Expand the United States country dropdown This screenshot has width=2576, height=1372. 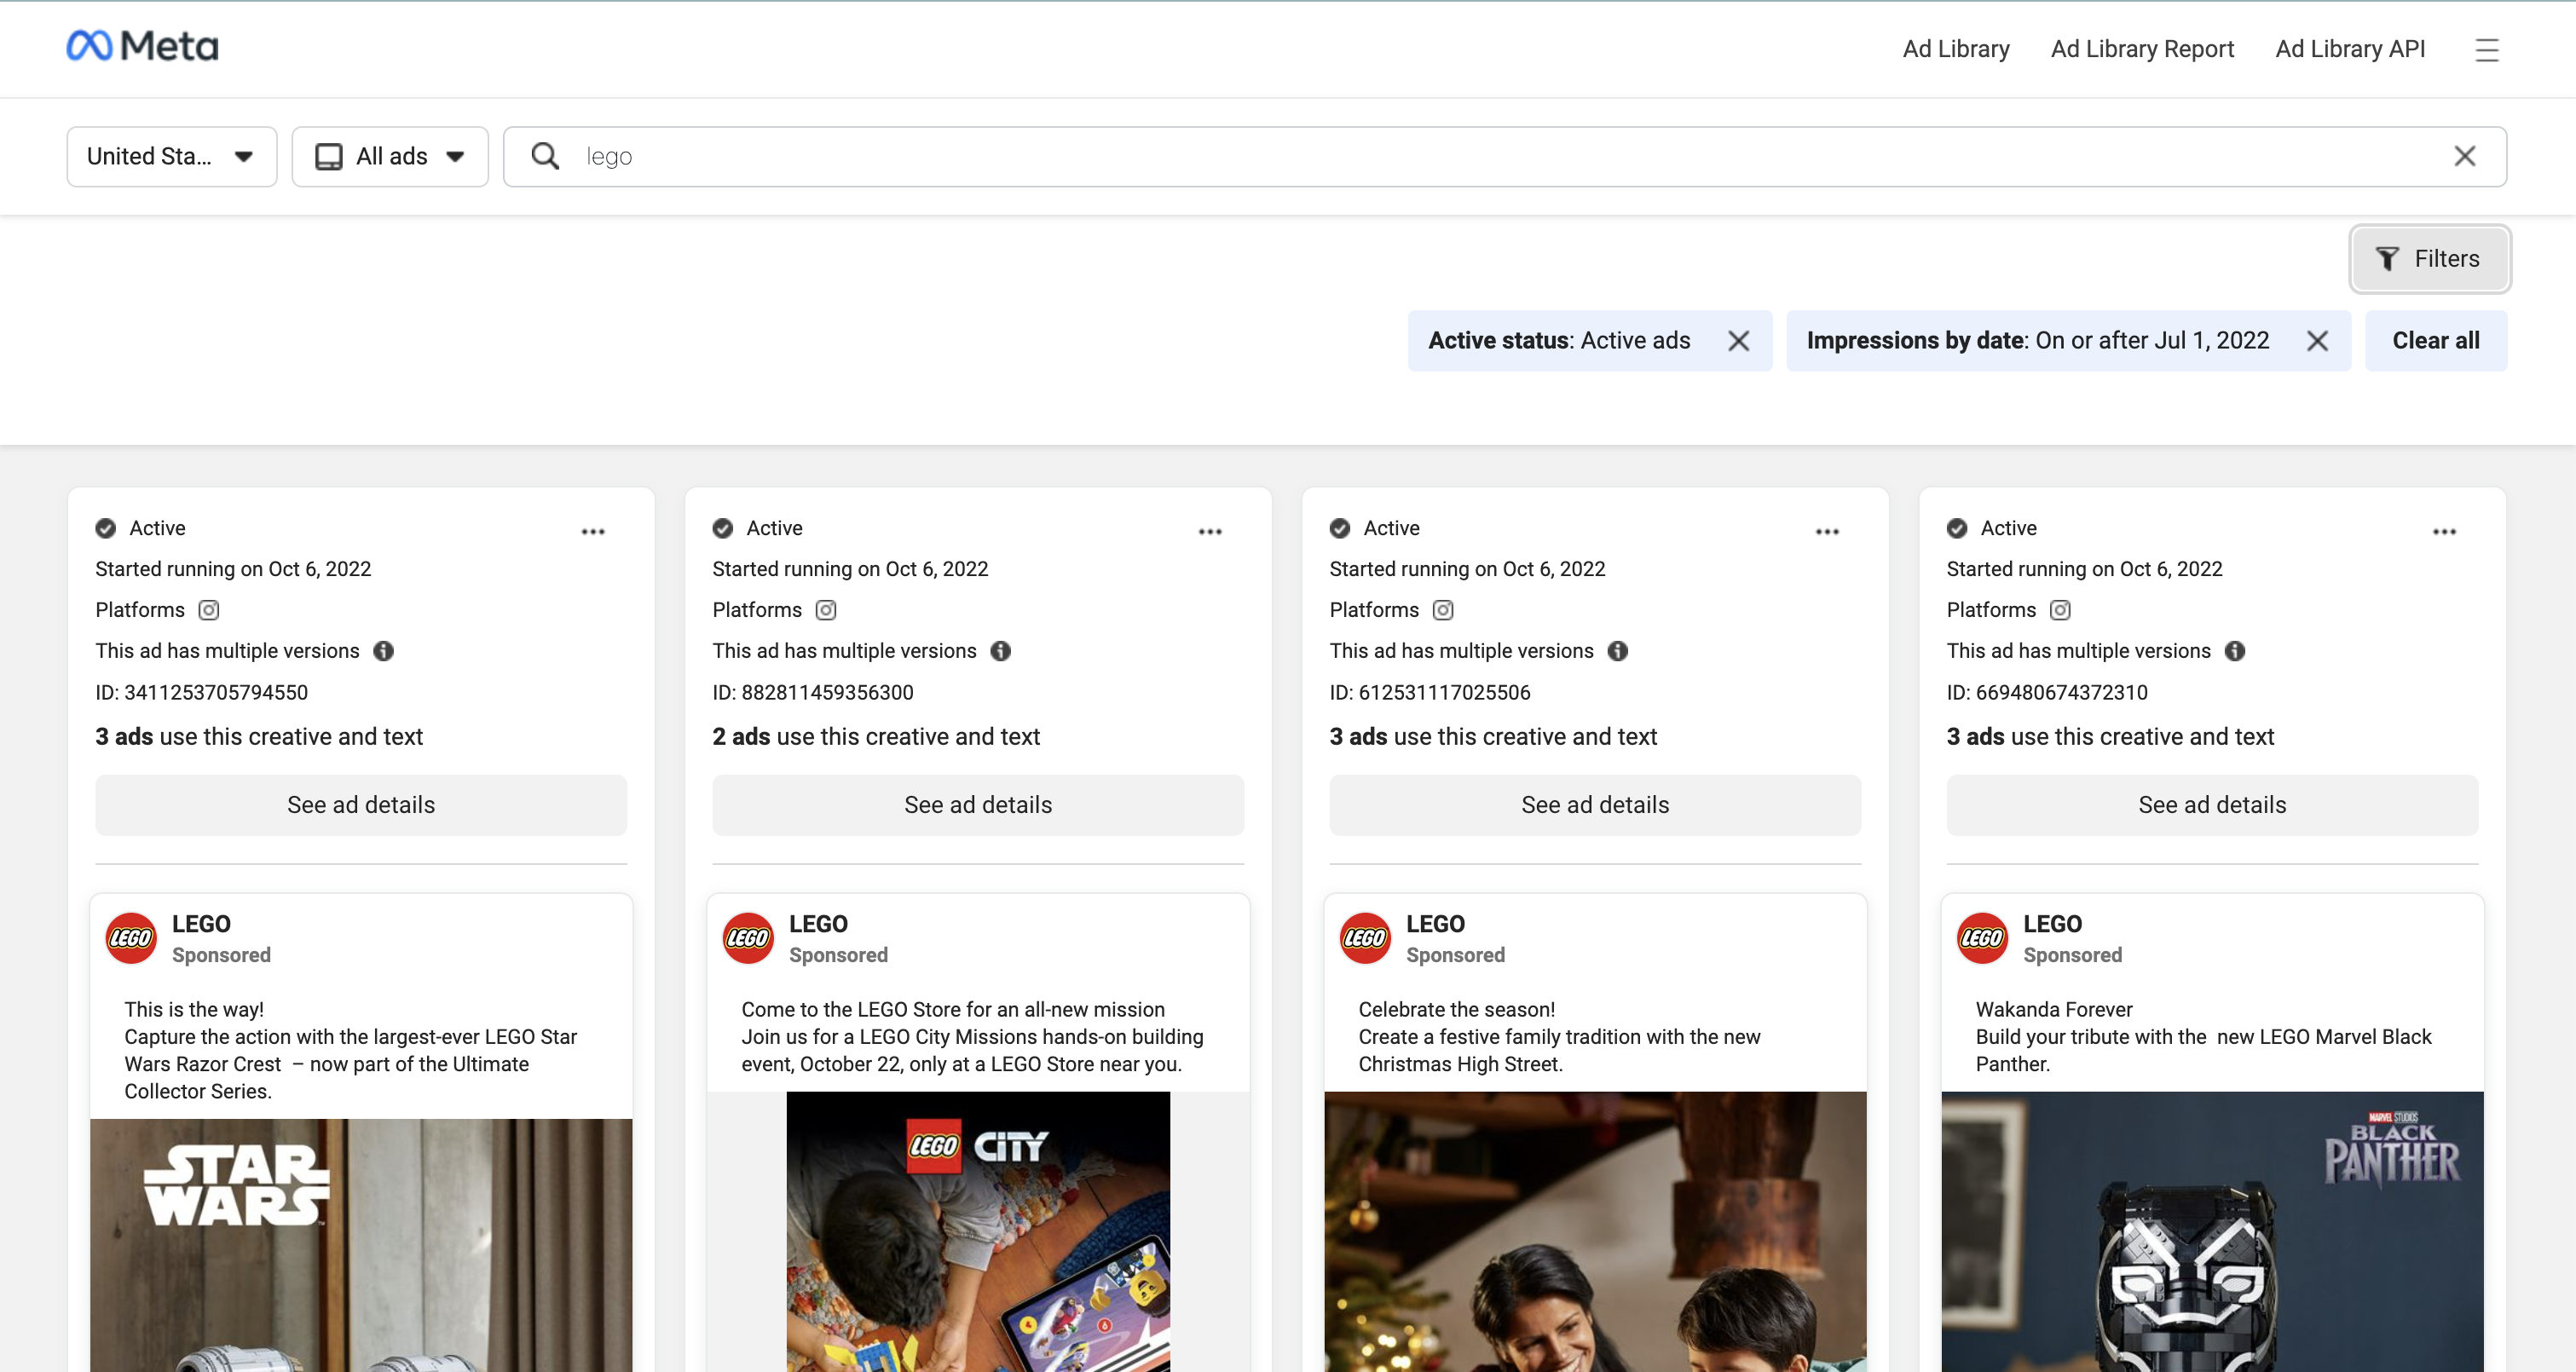click(172, 156)
